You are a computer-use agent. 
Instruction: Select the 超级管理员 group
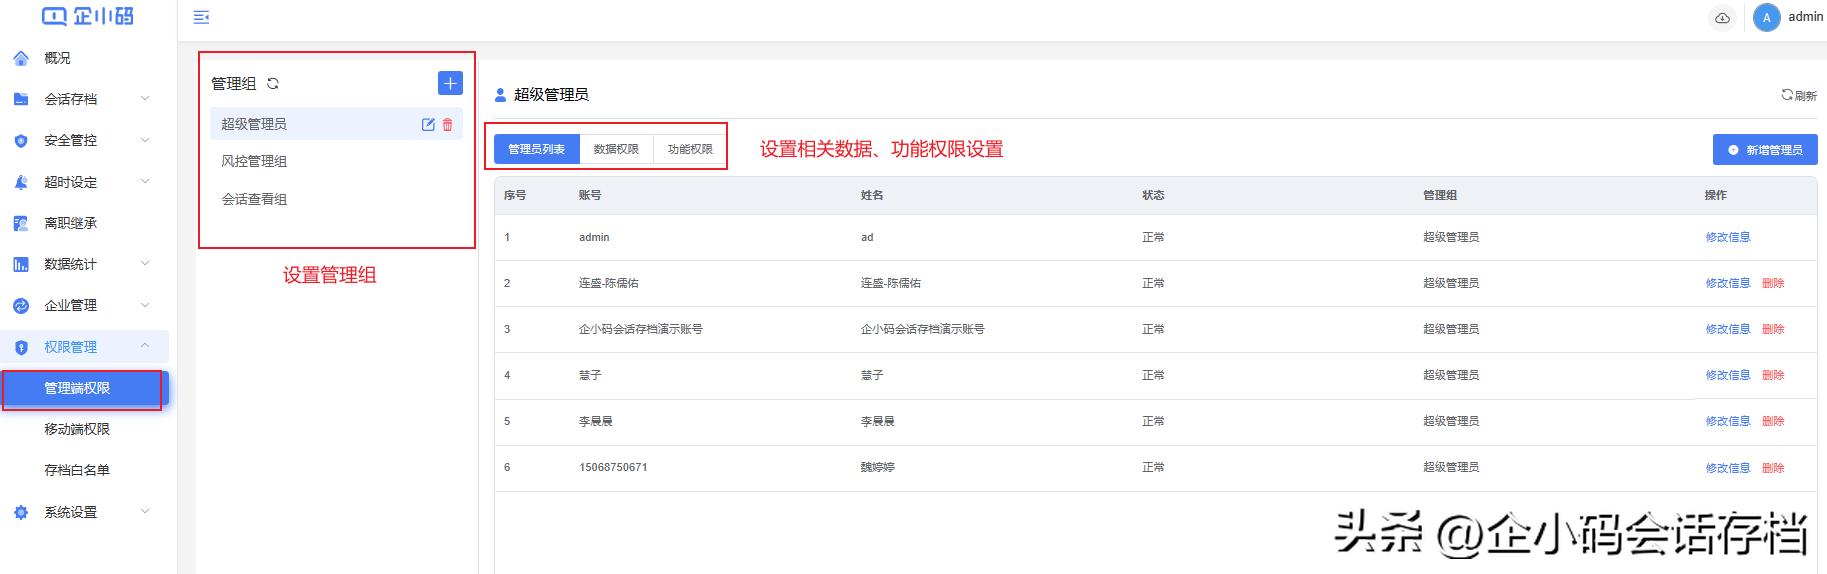[x=336, y=124]
